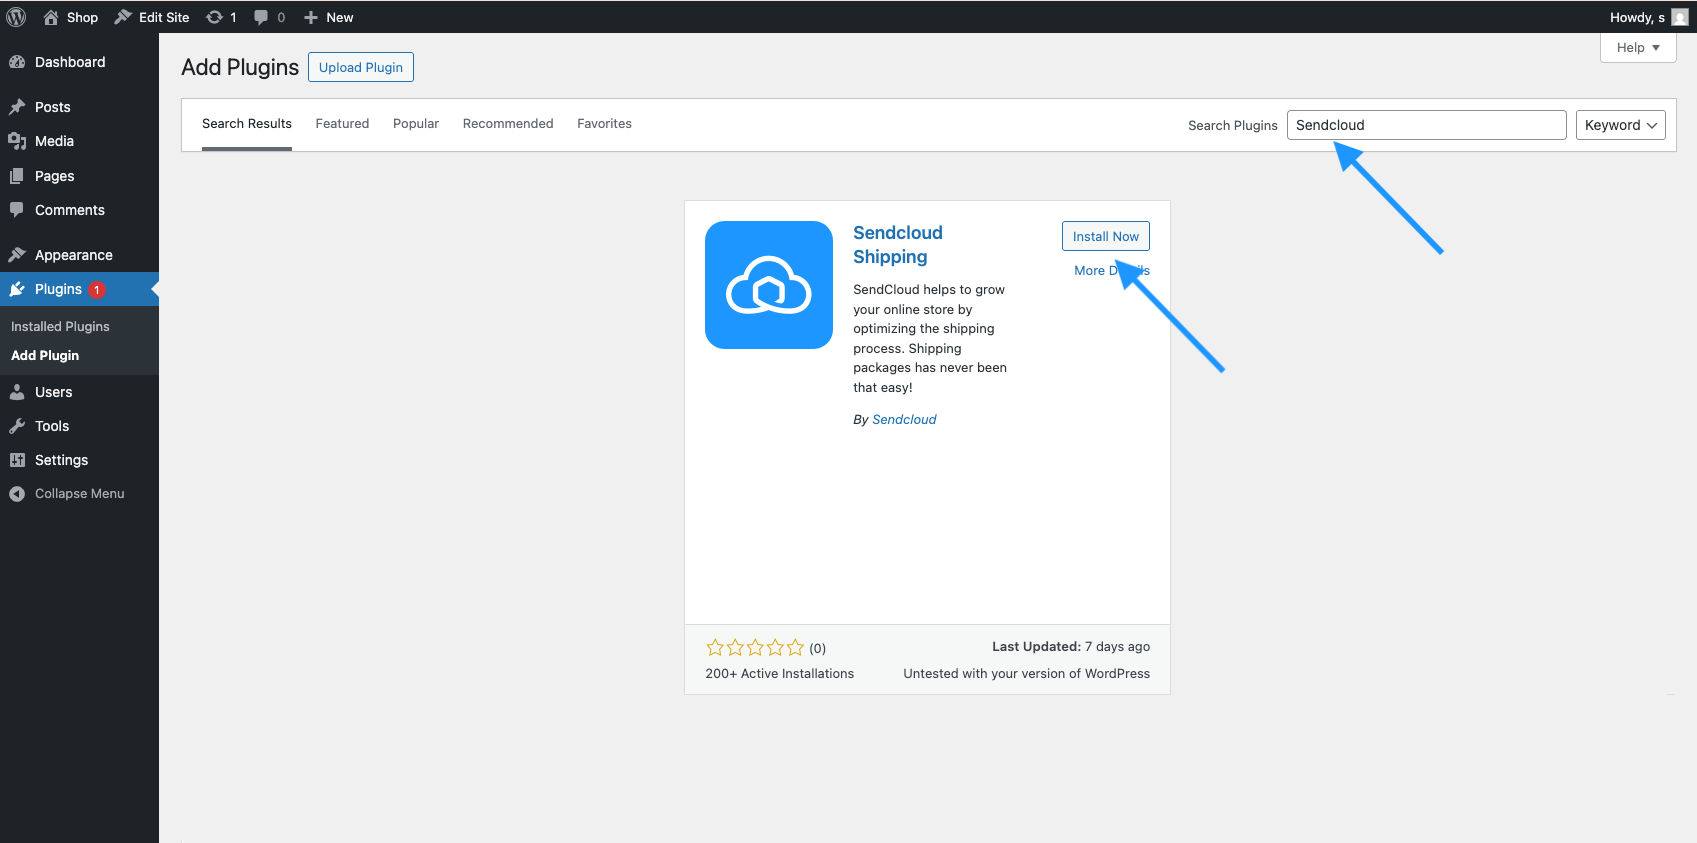Click the WordPress logo in admin bar

tap(16, 17)
